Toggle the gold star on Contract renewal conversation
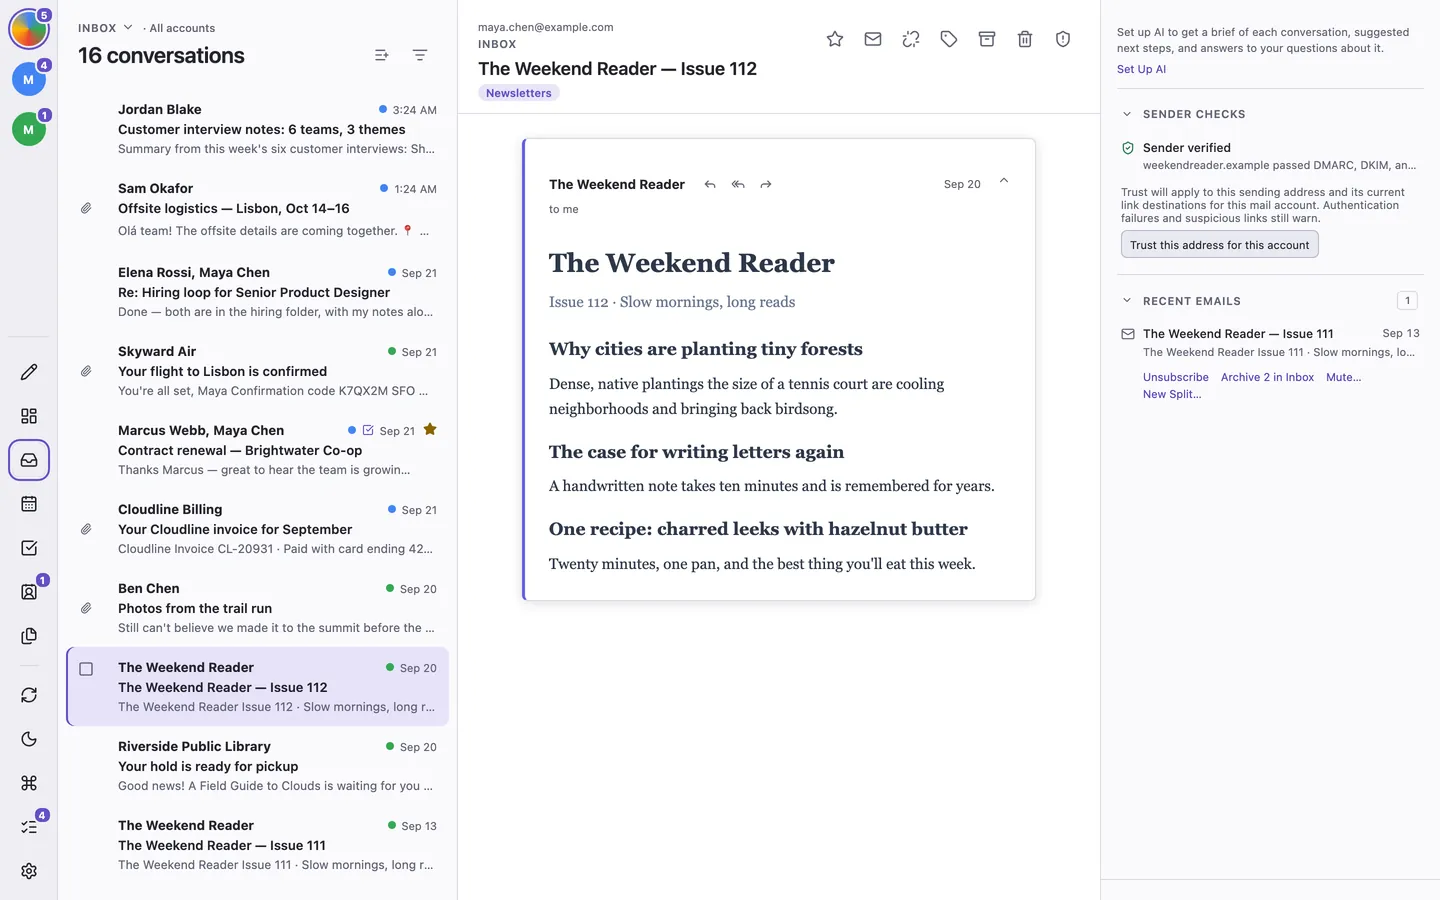This screenshot has height=900, width=1440. click(x=430, y=430)
